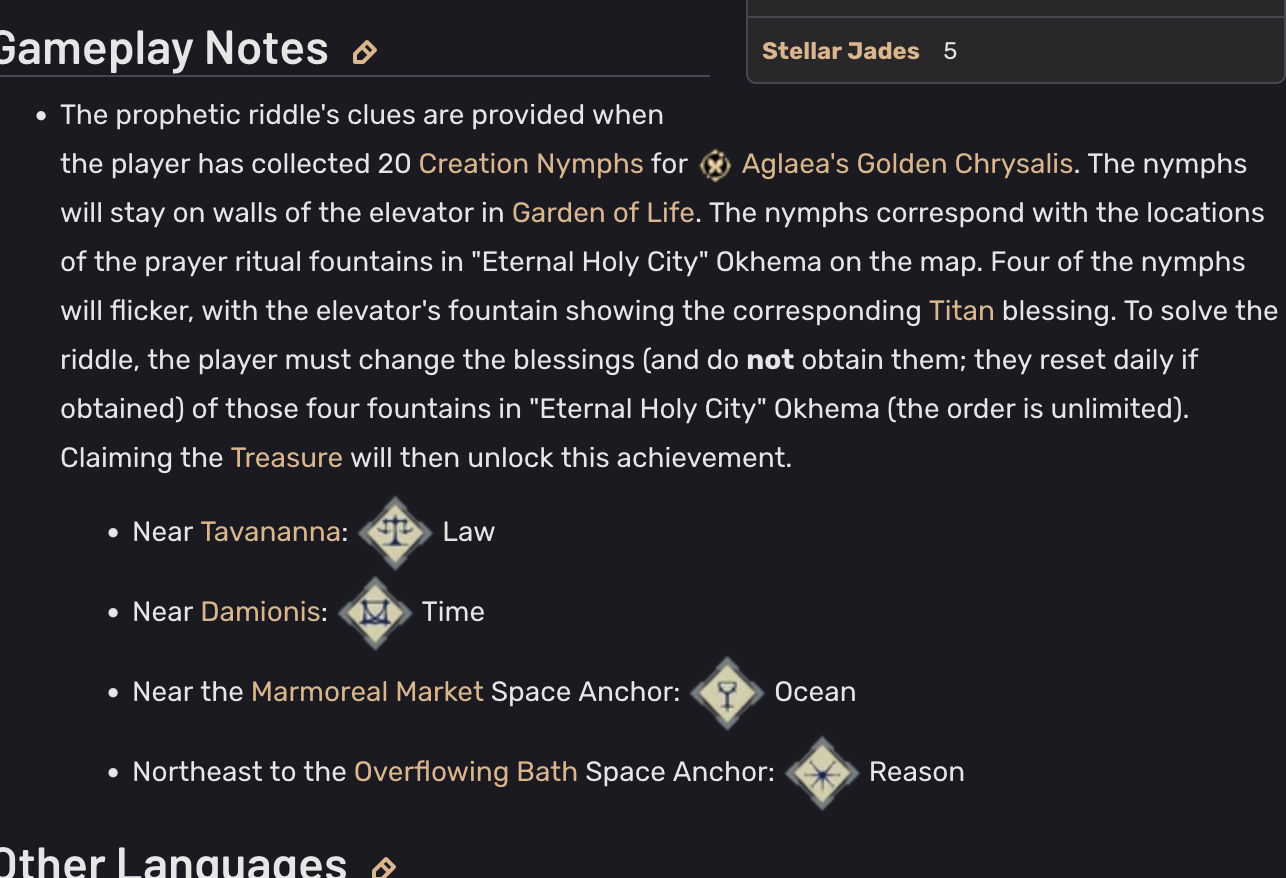Click the Reason star blessing icon
The image size is (1286, 878).
pos(822,772)
